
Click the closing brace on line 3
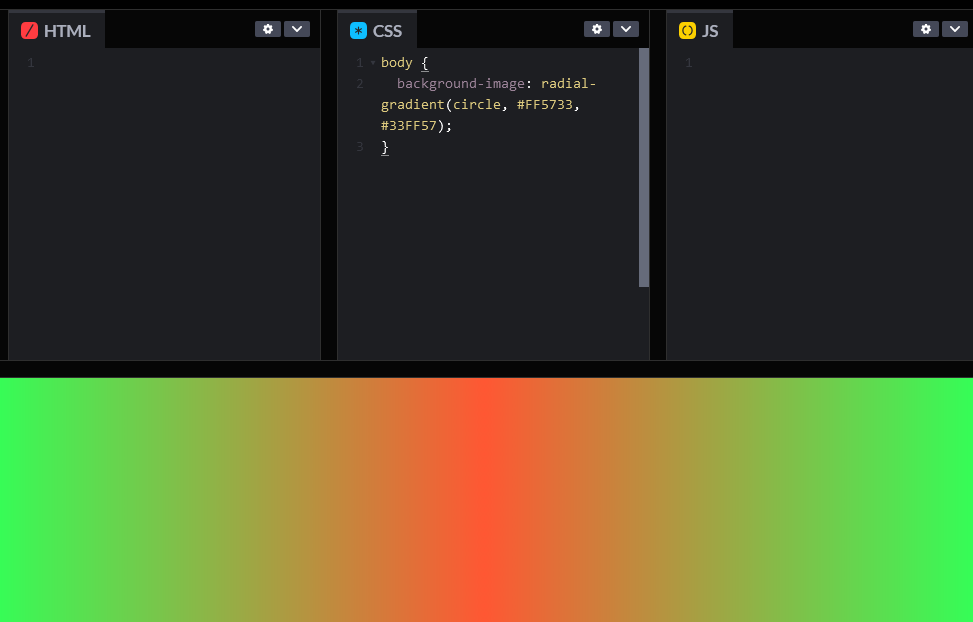click(385, 147)
